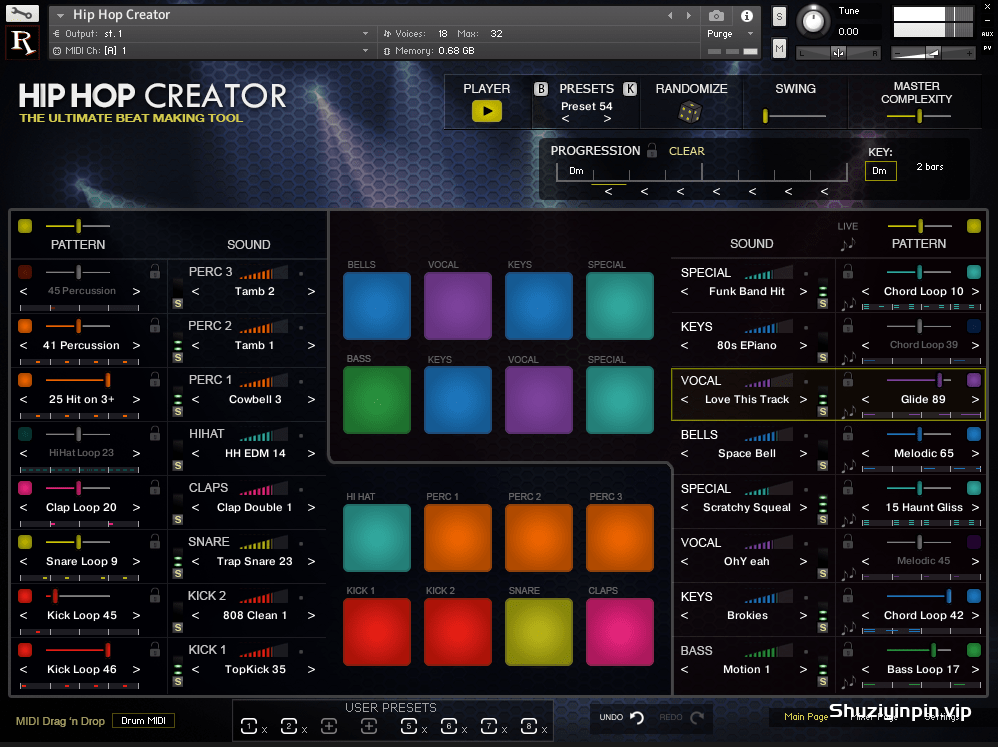Select previous pattern before Kick Loop 45
Viewport: 998px width, 747px height.
(24, 615)
